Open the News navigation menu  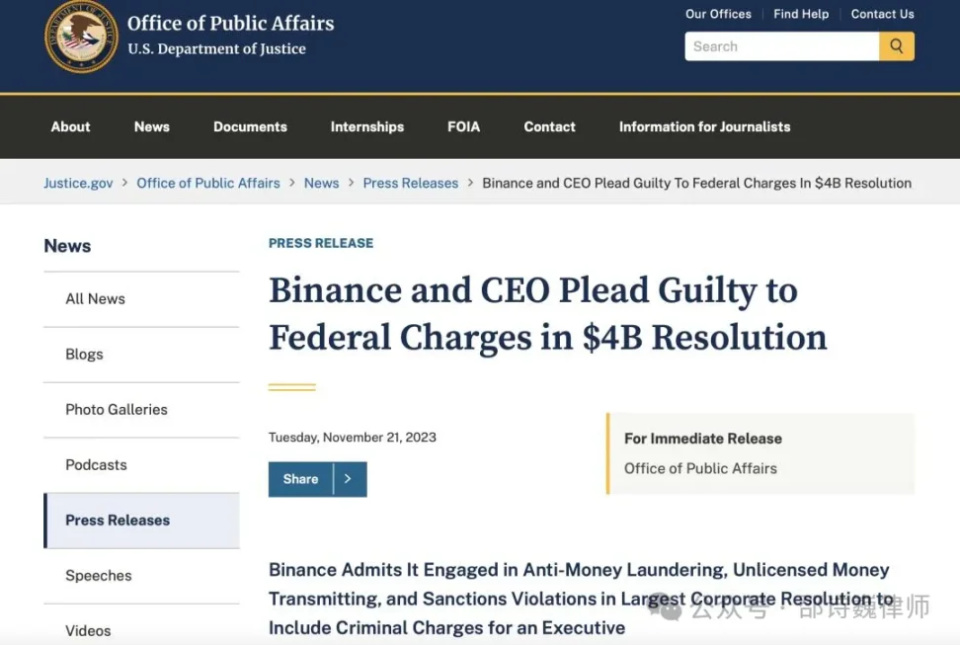152,127
